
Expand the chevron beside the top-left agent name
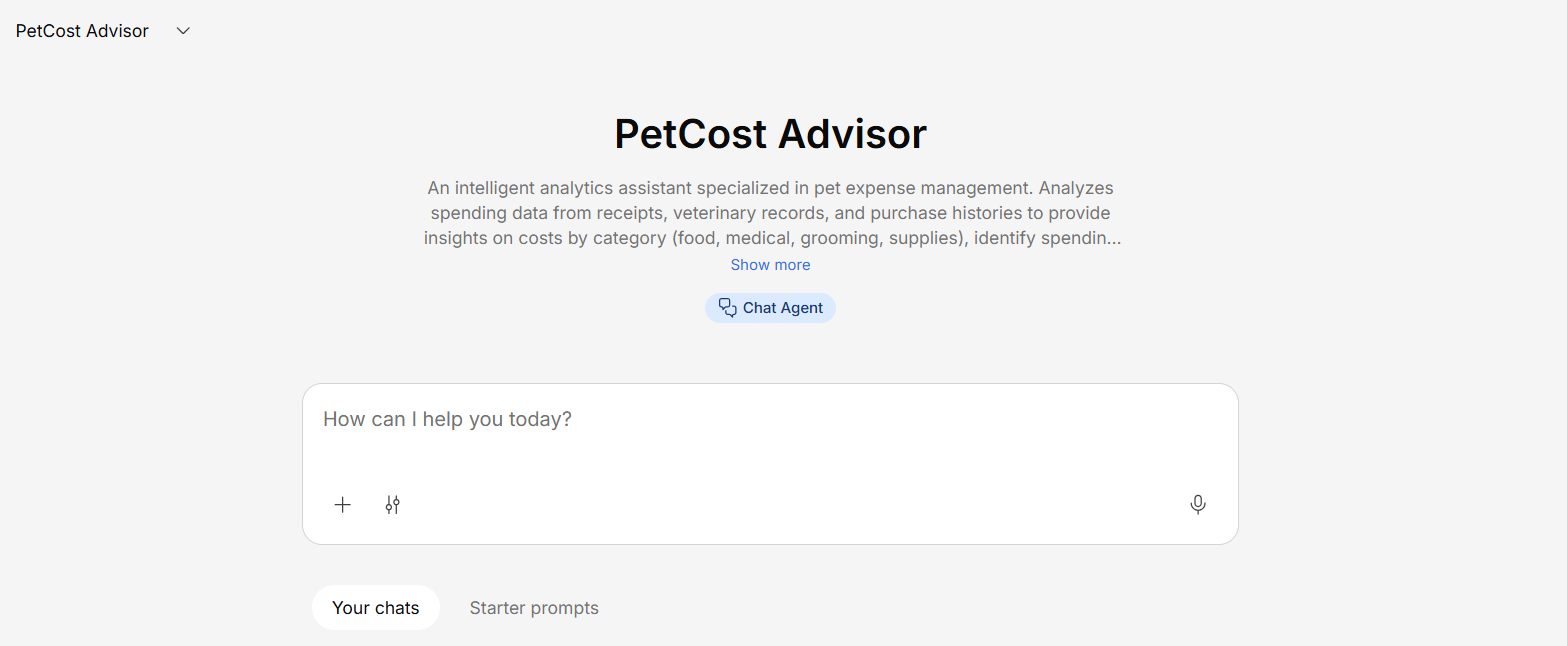pos(183,31)
